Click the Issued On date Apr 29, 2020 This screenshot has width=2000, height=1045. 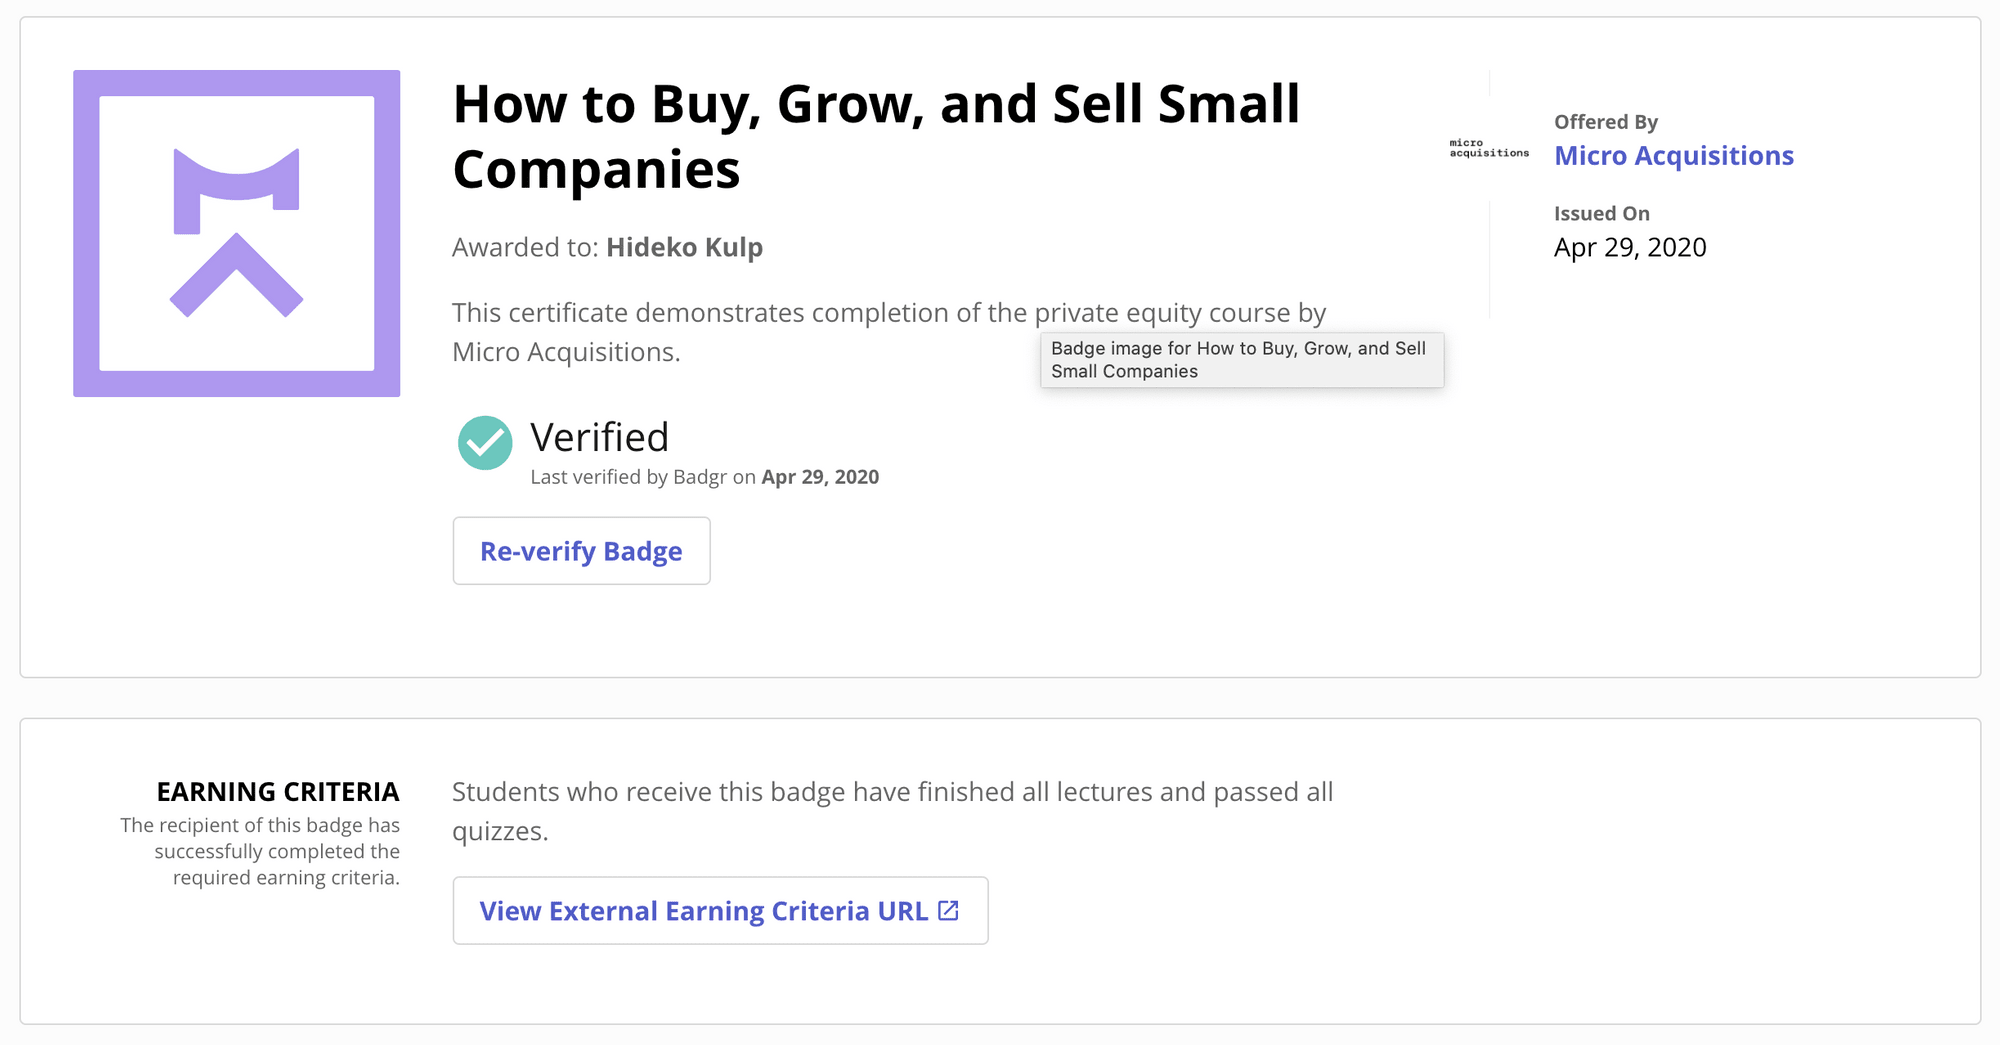pyautogui.click(x=1630, y=247)
